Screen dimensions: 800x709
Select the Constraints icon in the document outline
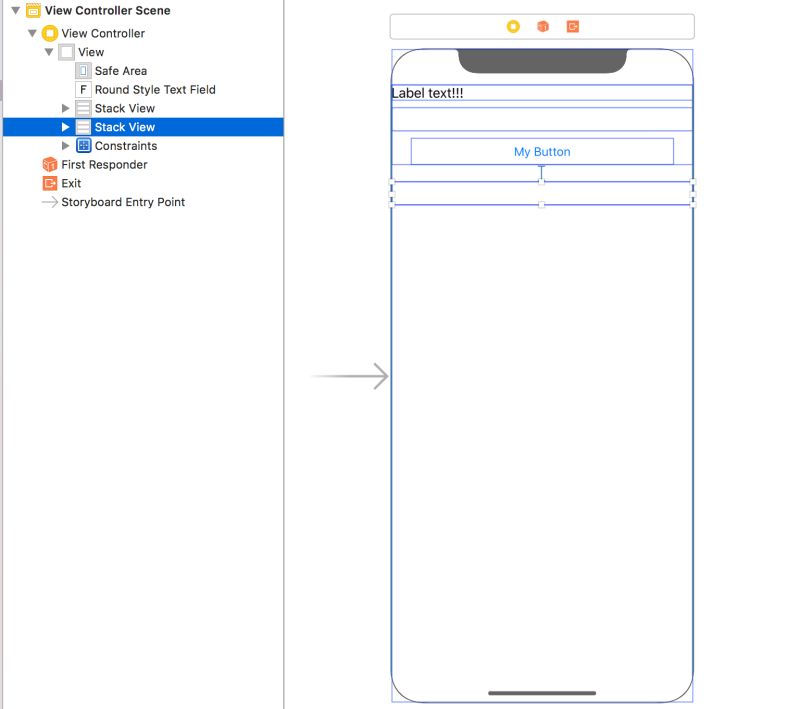[82, 145]
